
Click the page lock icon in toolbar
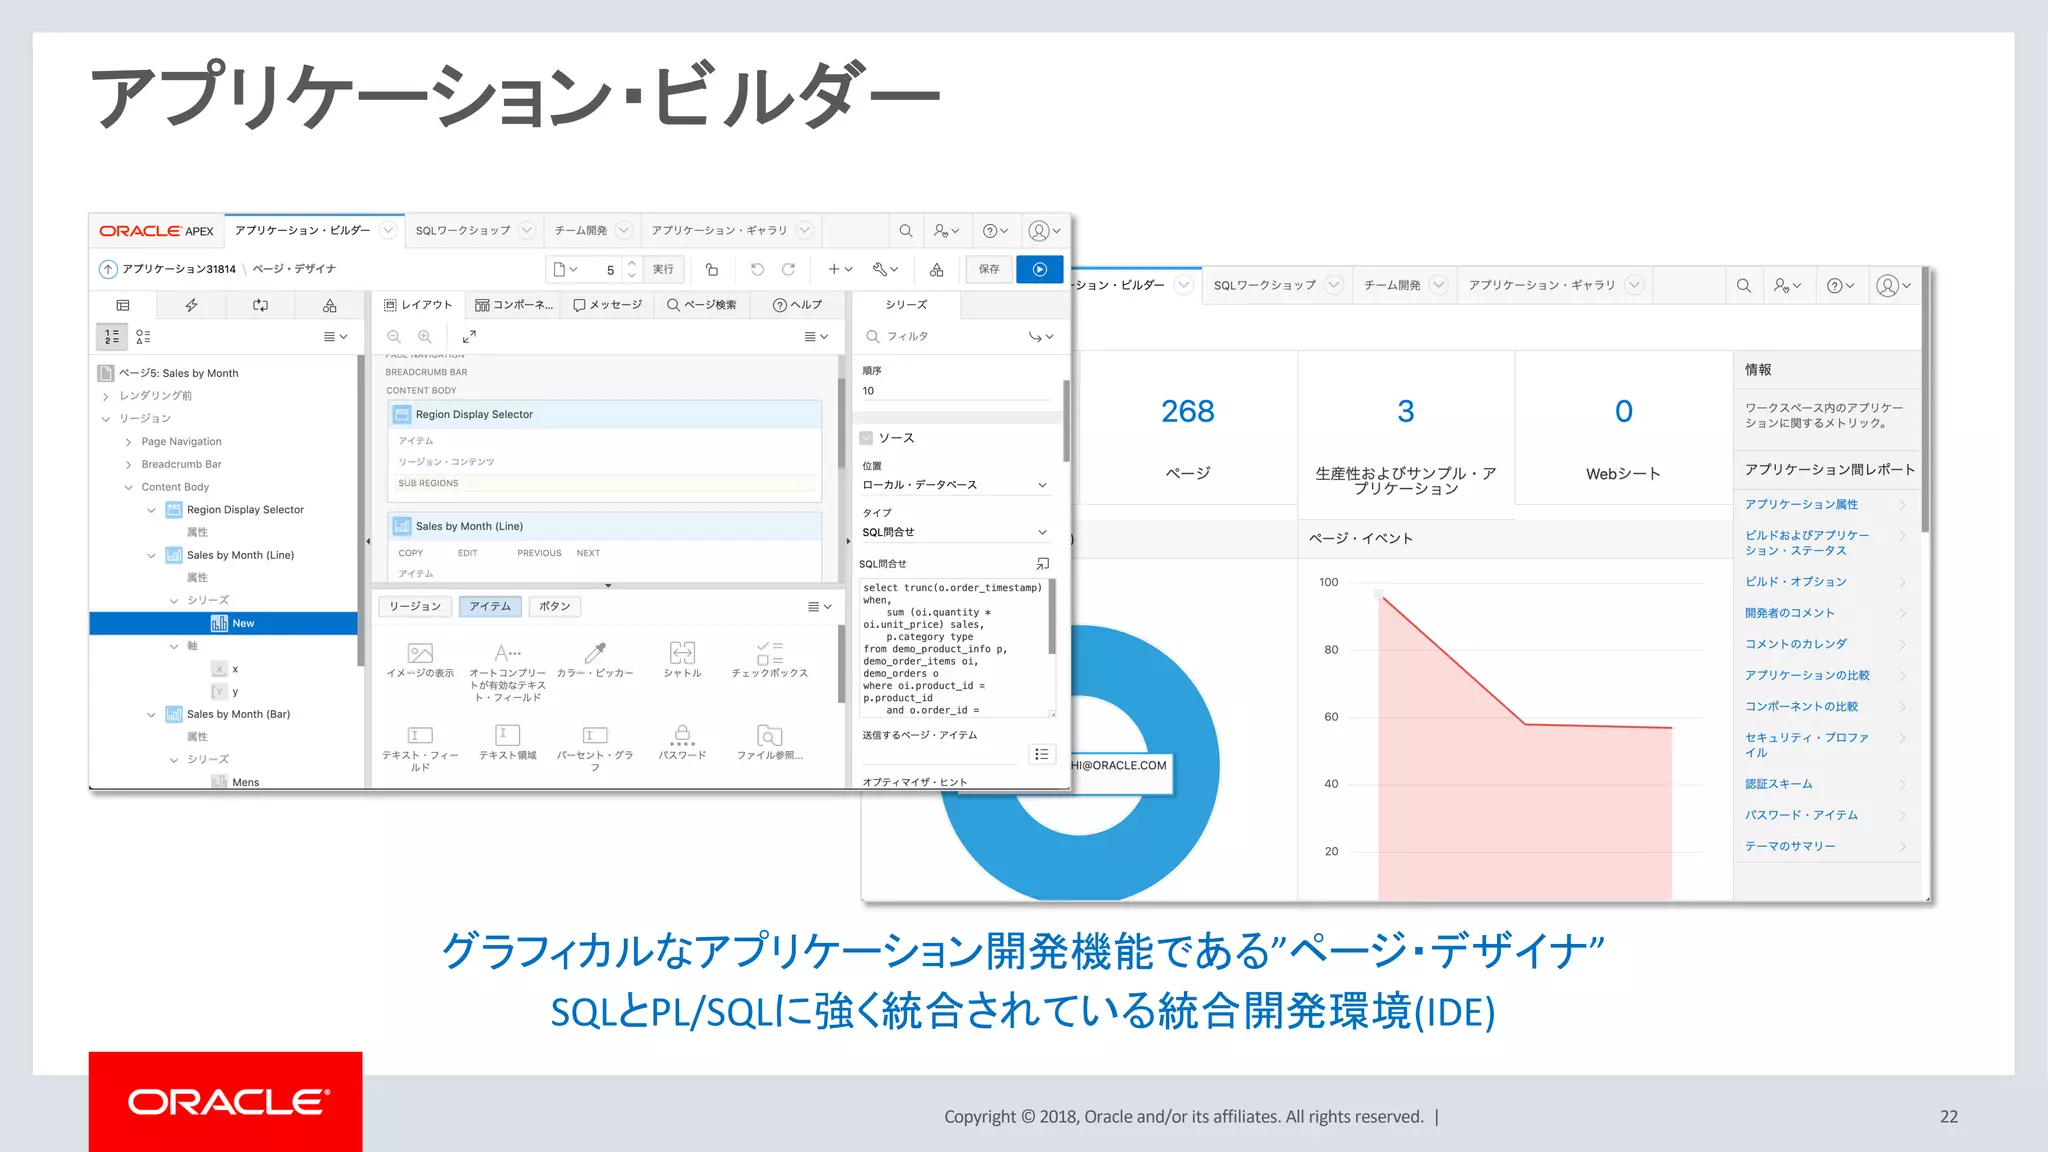pos(712,269)
